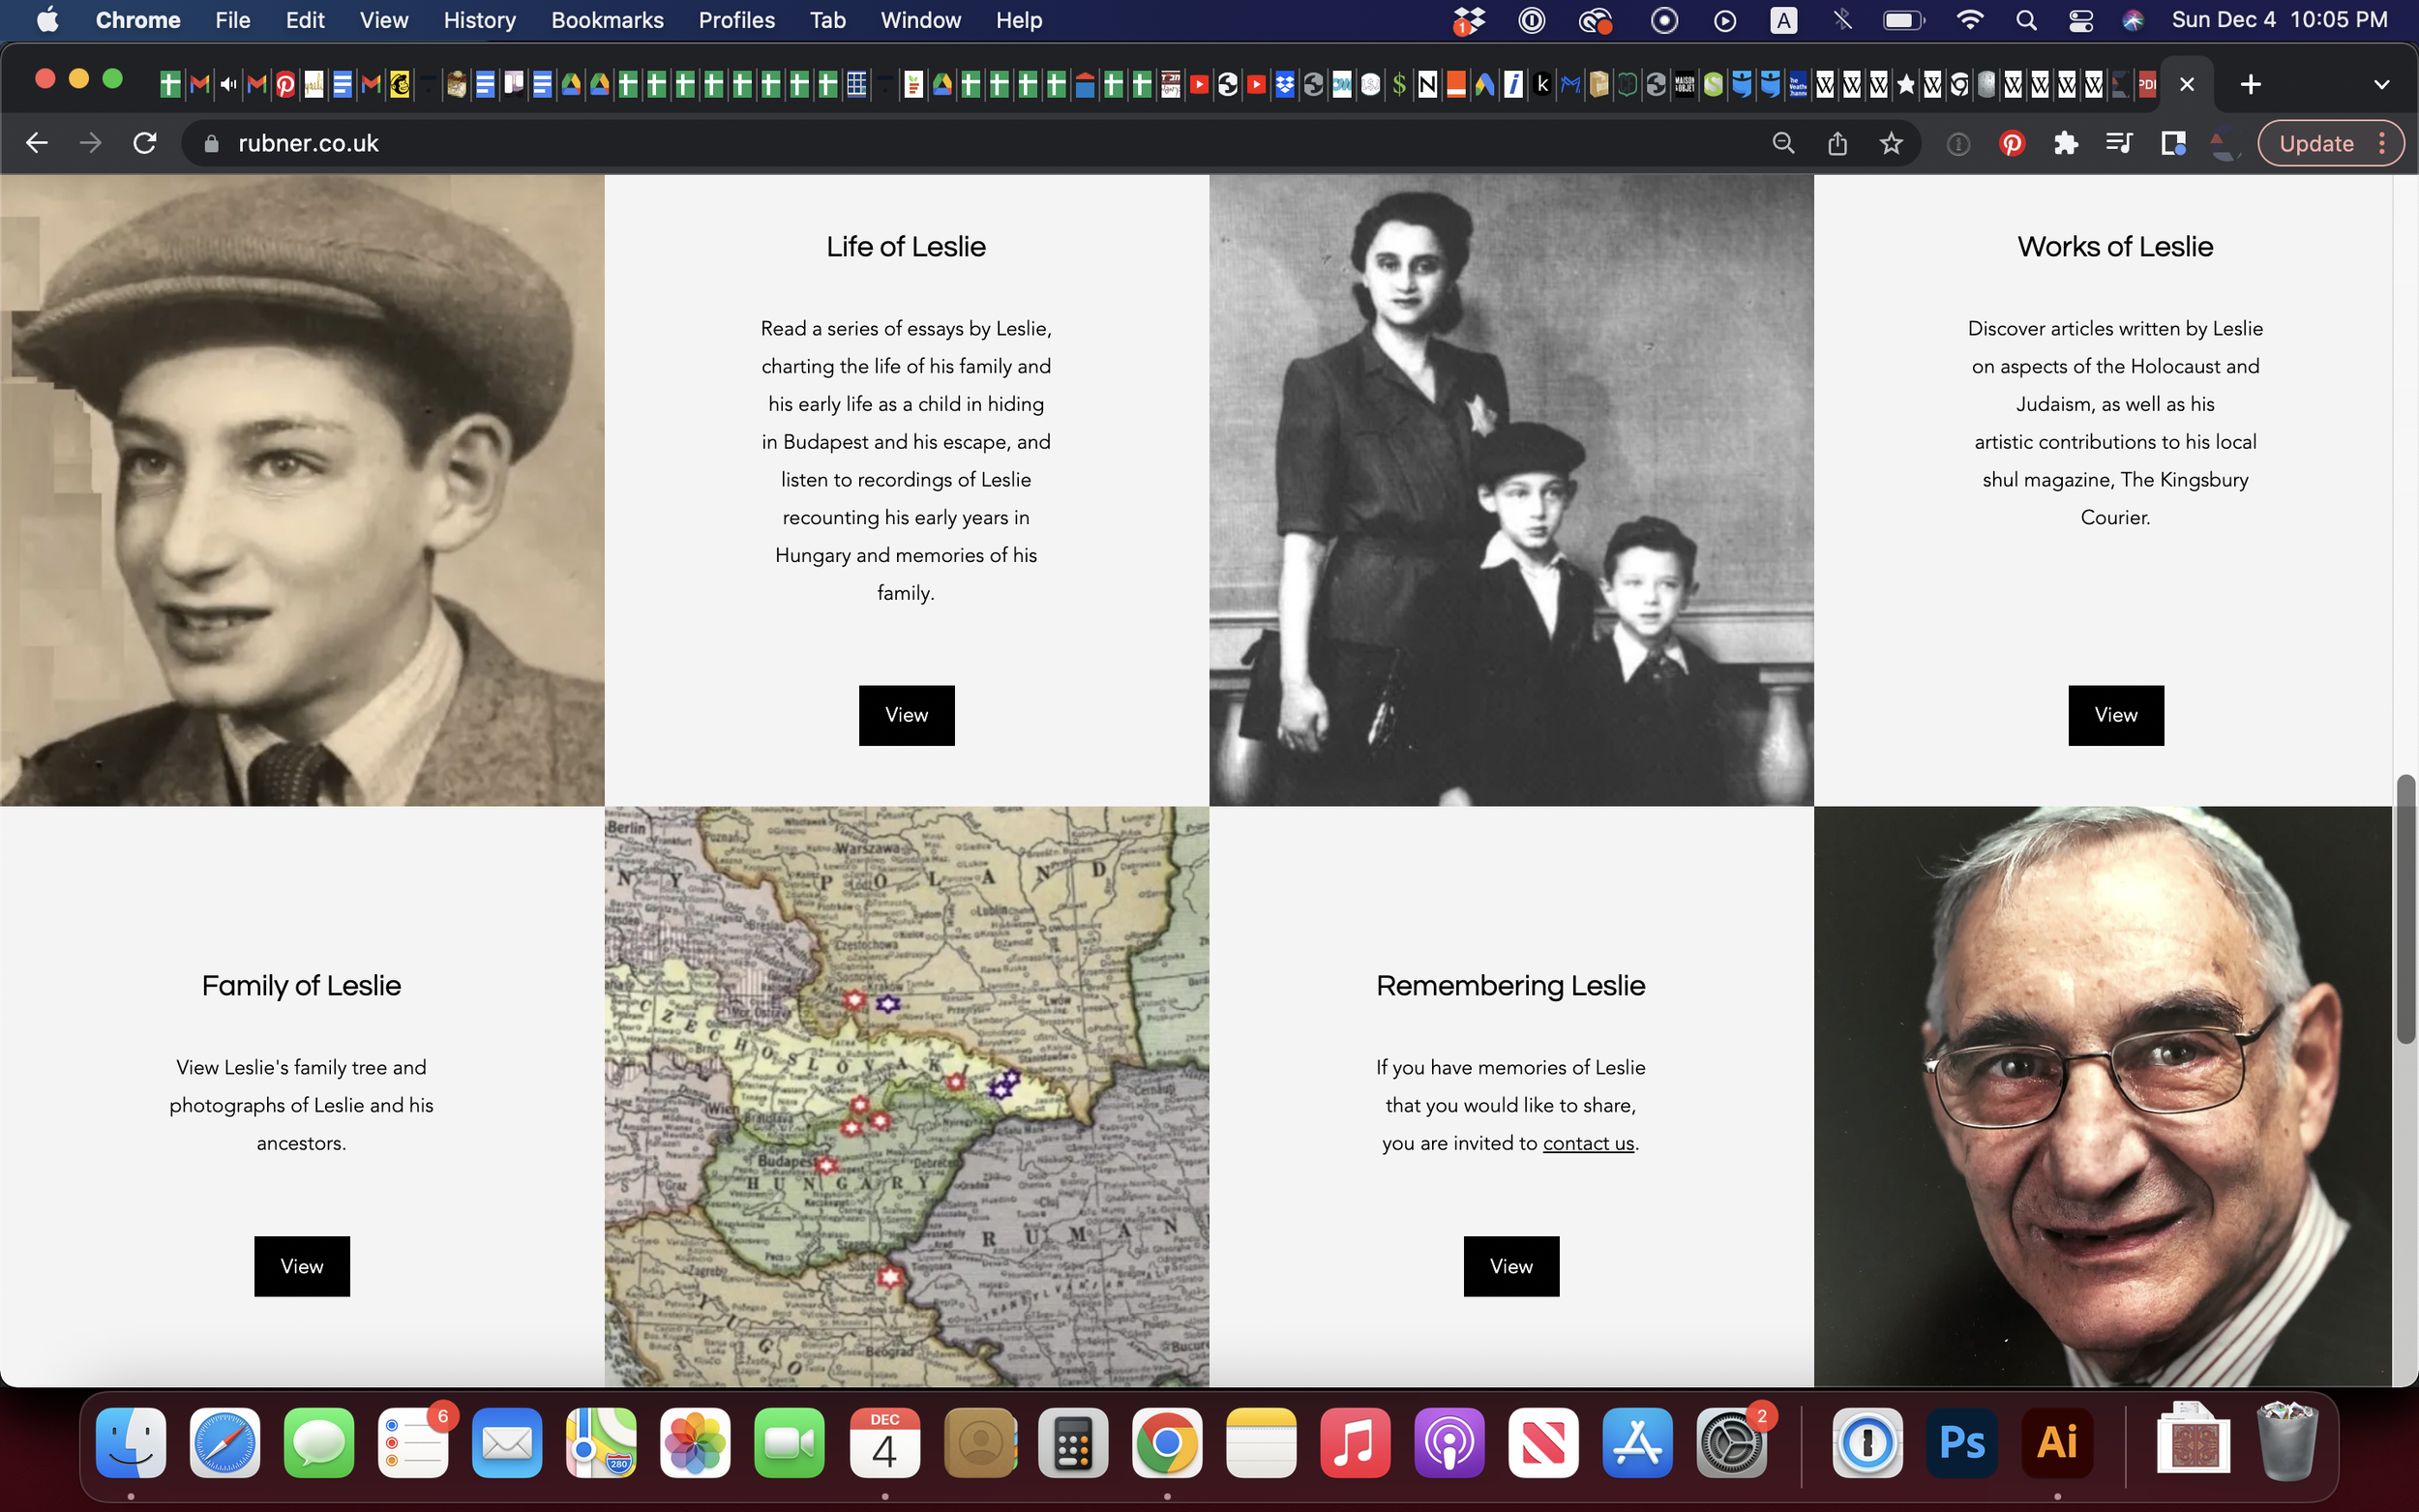Expand the tab search chevron
This screenshot has height=1512, width=2419.
[x=2381, y=84]
